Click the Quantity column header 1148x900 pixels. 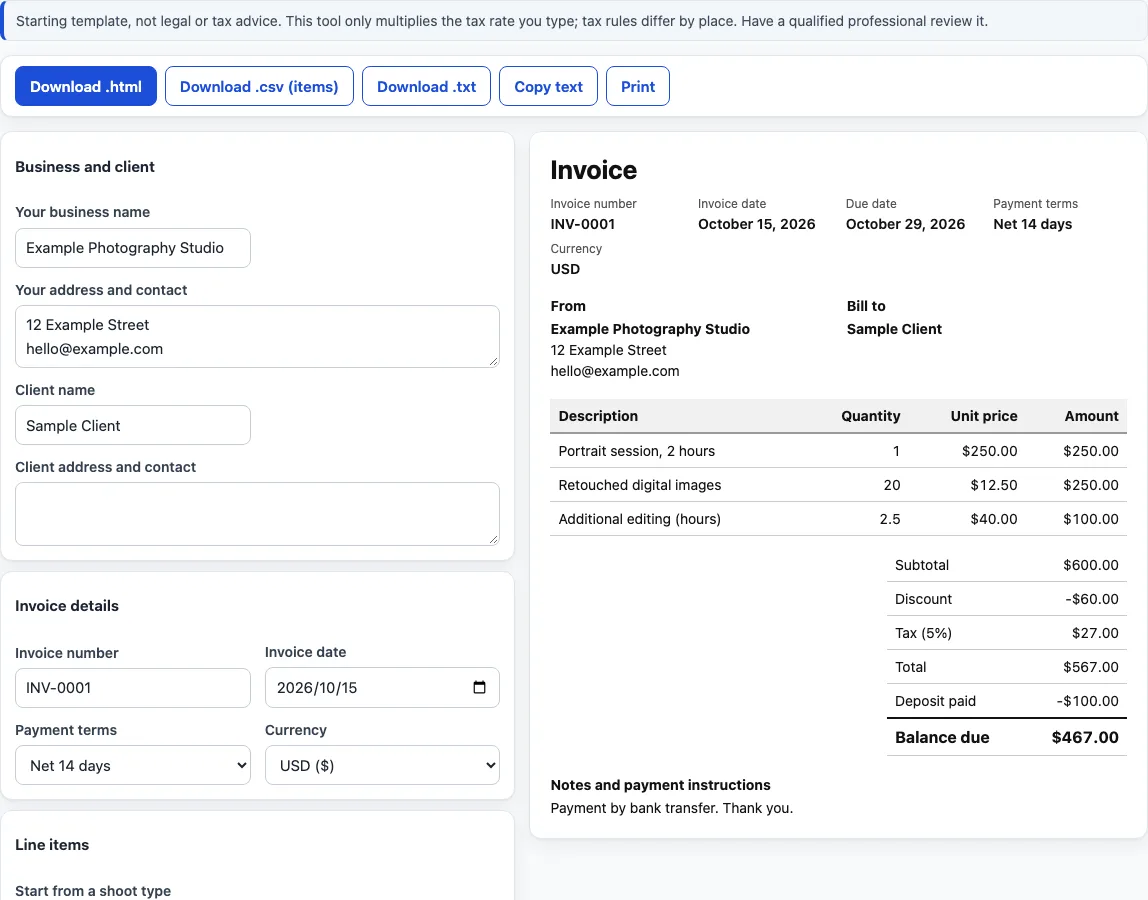(871, 416)
